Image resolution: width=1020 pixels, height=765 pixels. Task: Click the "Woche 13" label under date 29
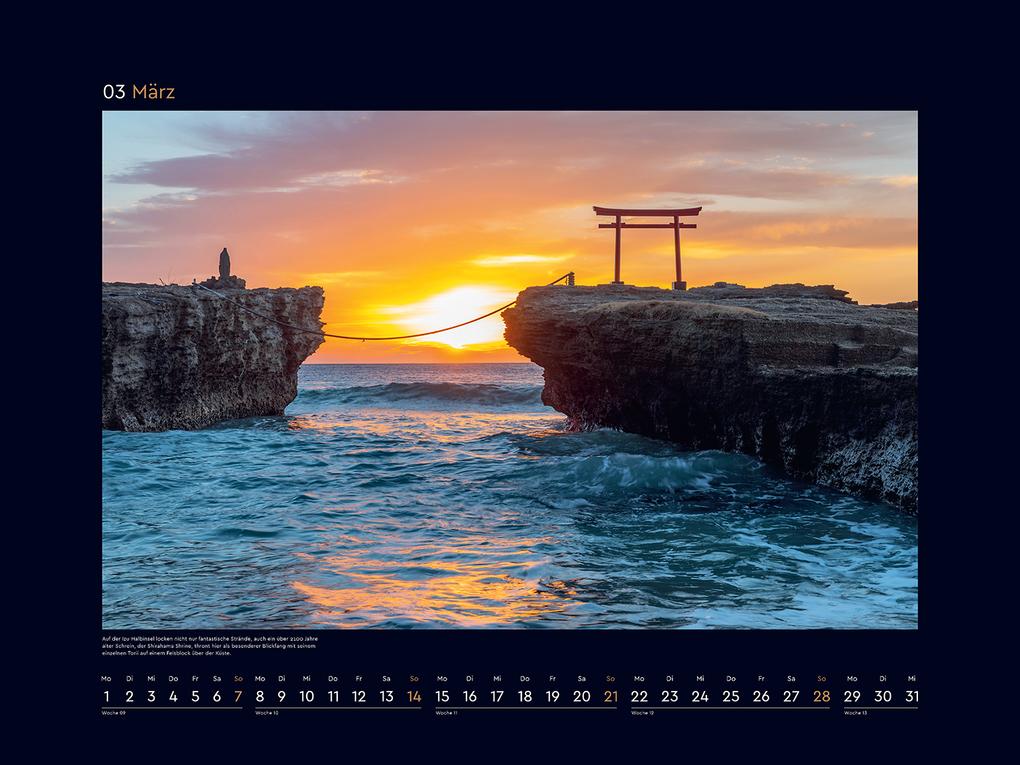[854, 713]
